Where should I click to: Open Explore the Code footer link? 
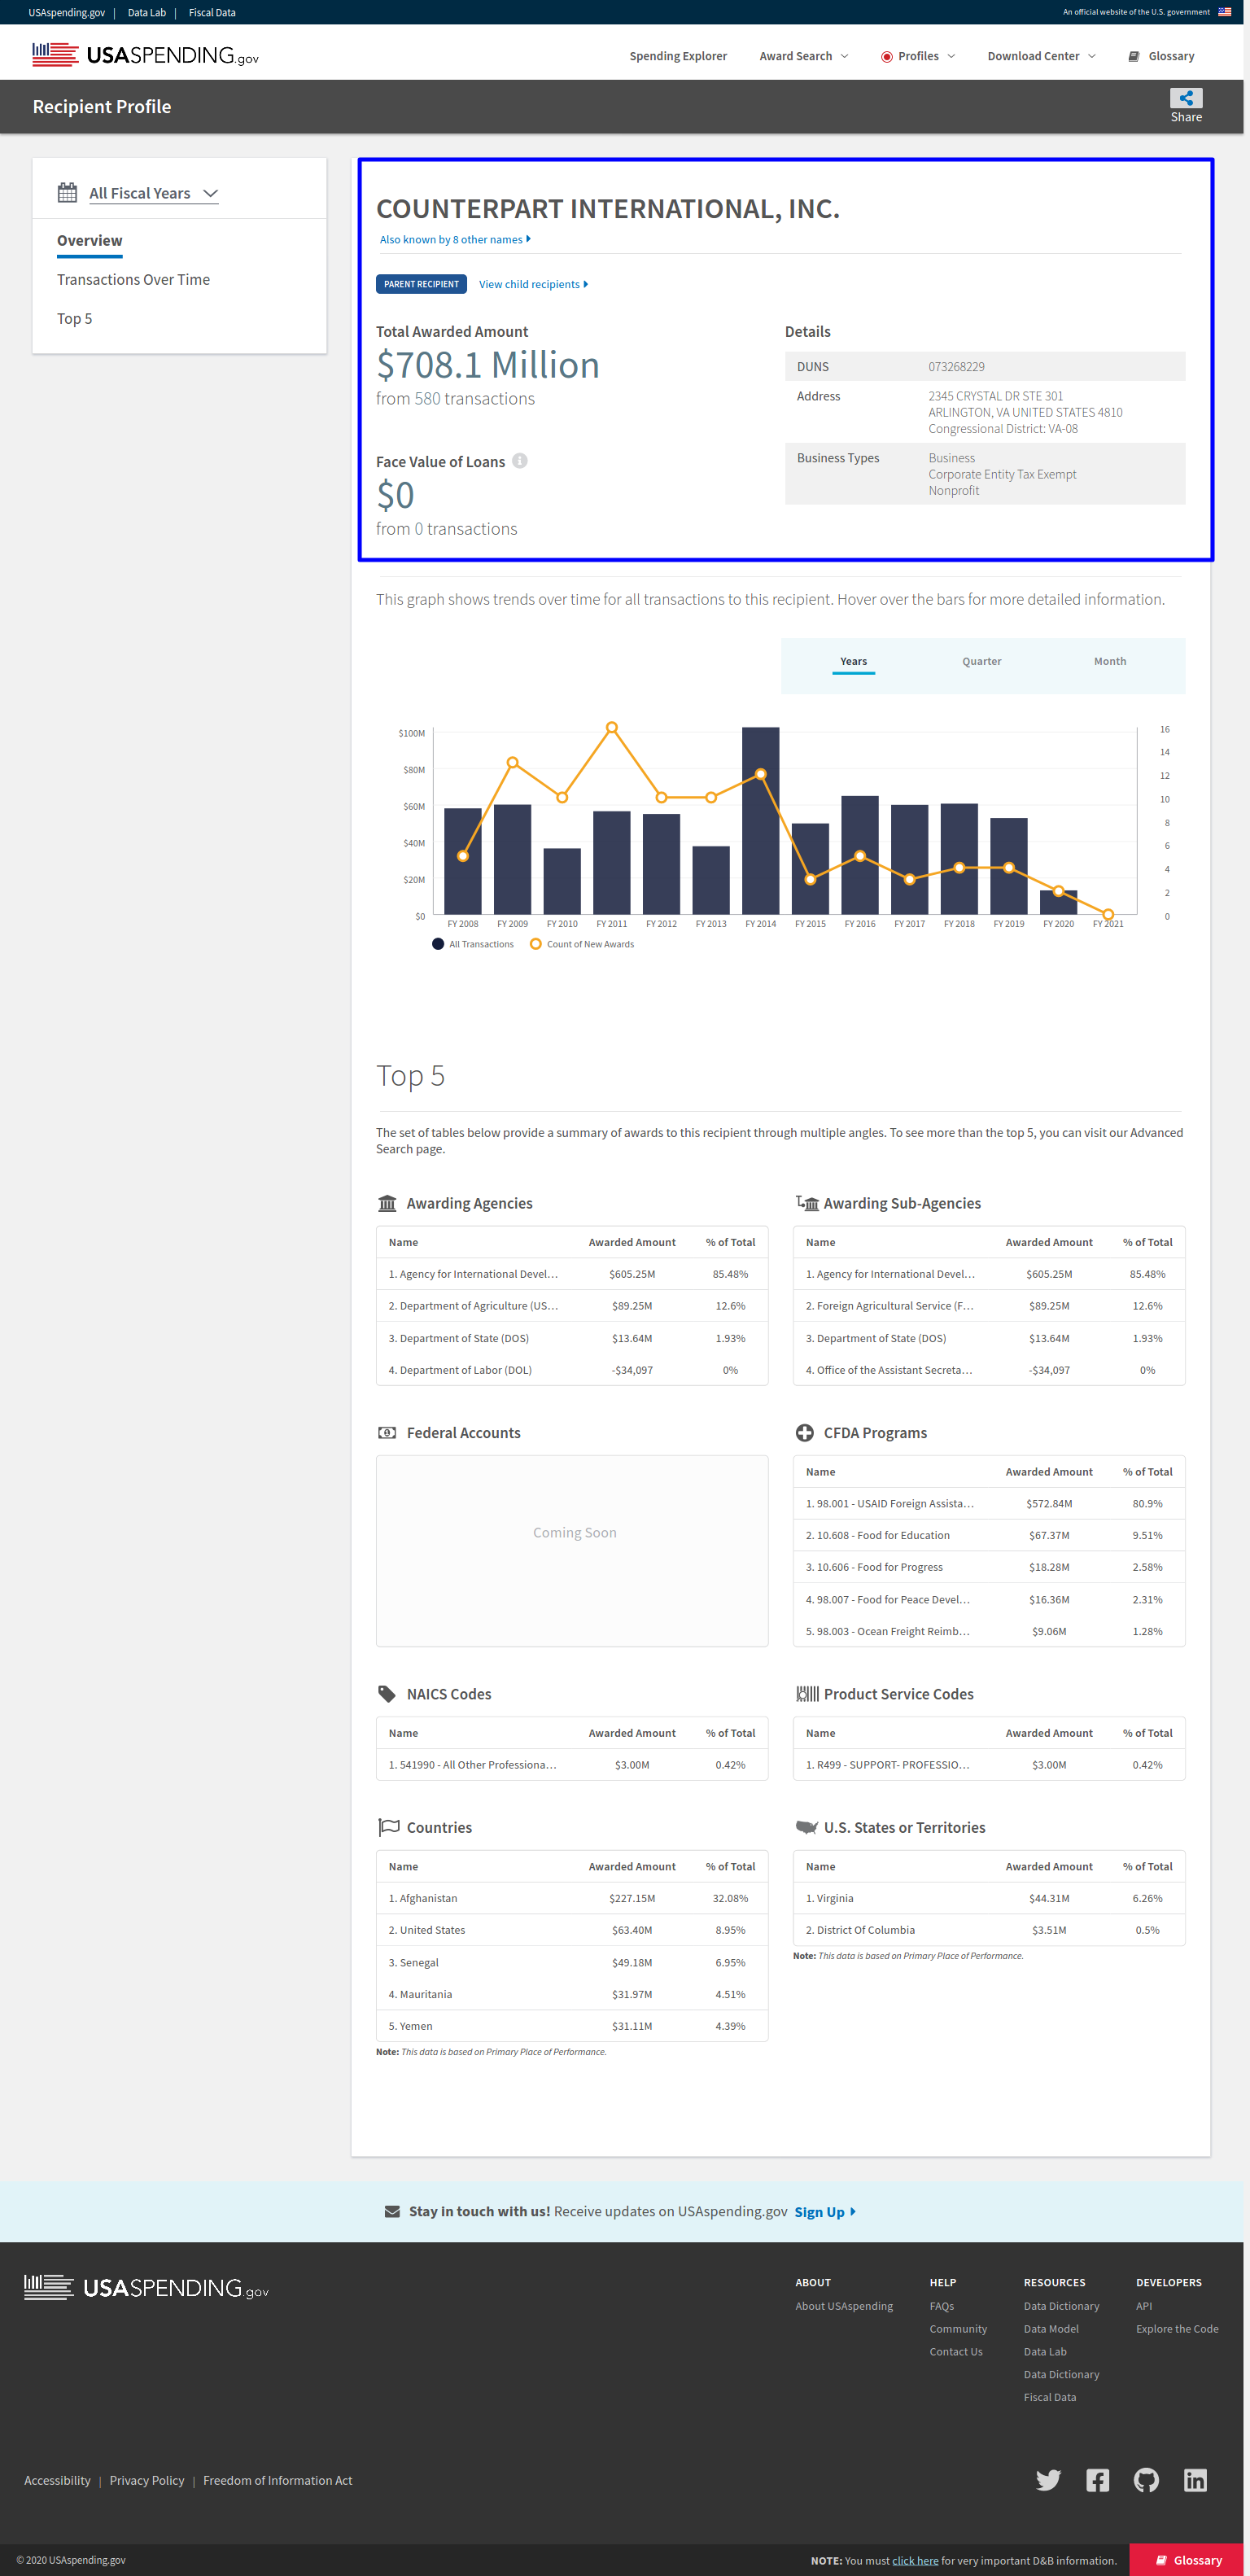coord(1177,2329)
